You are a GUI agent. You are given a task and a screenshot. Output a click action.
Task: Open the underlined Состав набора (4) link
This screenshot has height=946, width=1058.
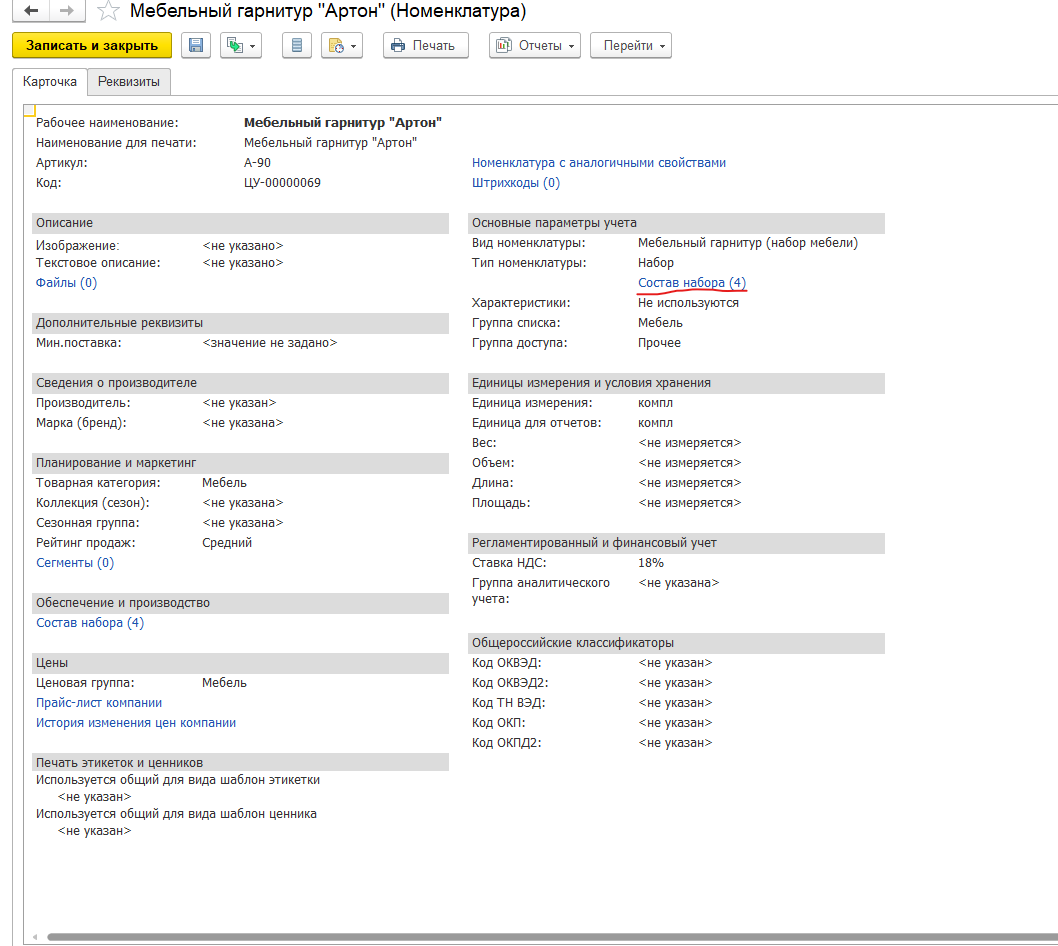(x=691, y=283)
